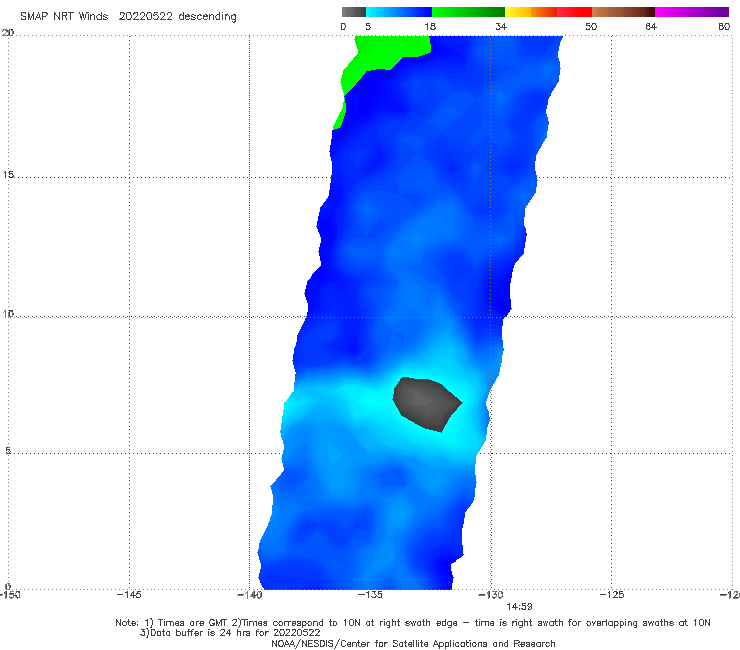Click the longitude label "-135"
This screenshot has width=740, height=650.
coord(370,595)
